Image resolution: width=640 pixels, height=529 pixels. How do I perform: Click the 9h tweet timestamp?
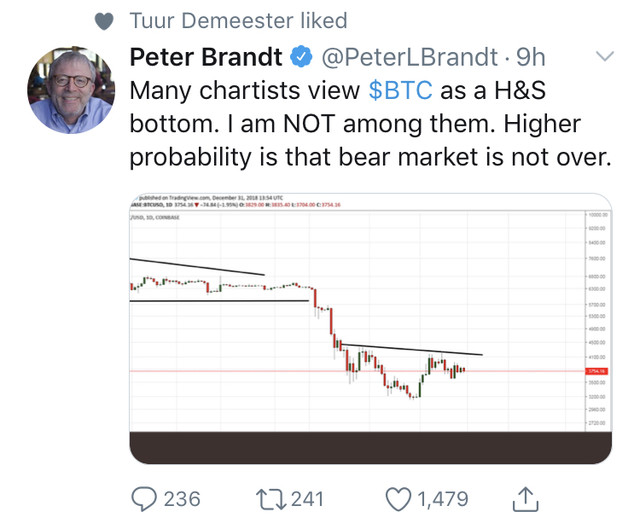[531, 57]
